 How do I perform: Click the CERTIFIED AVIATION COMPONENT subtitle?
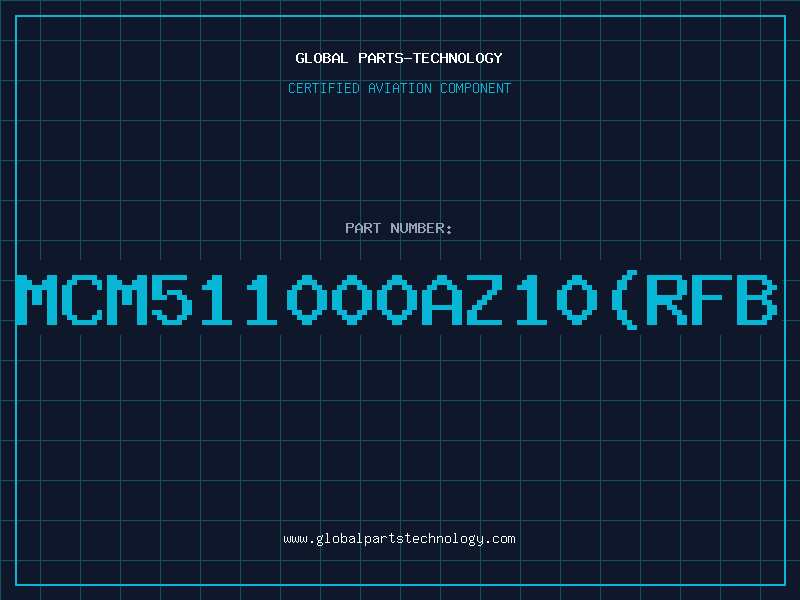pos(399,88)
